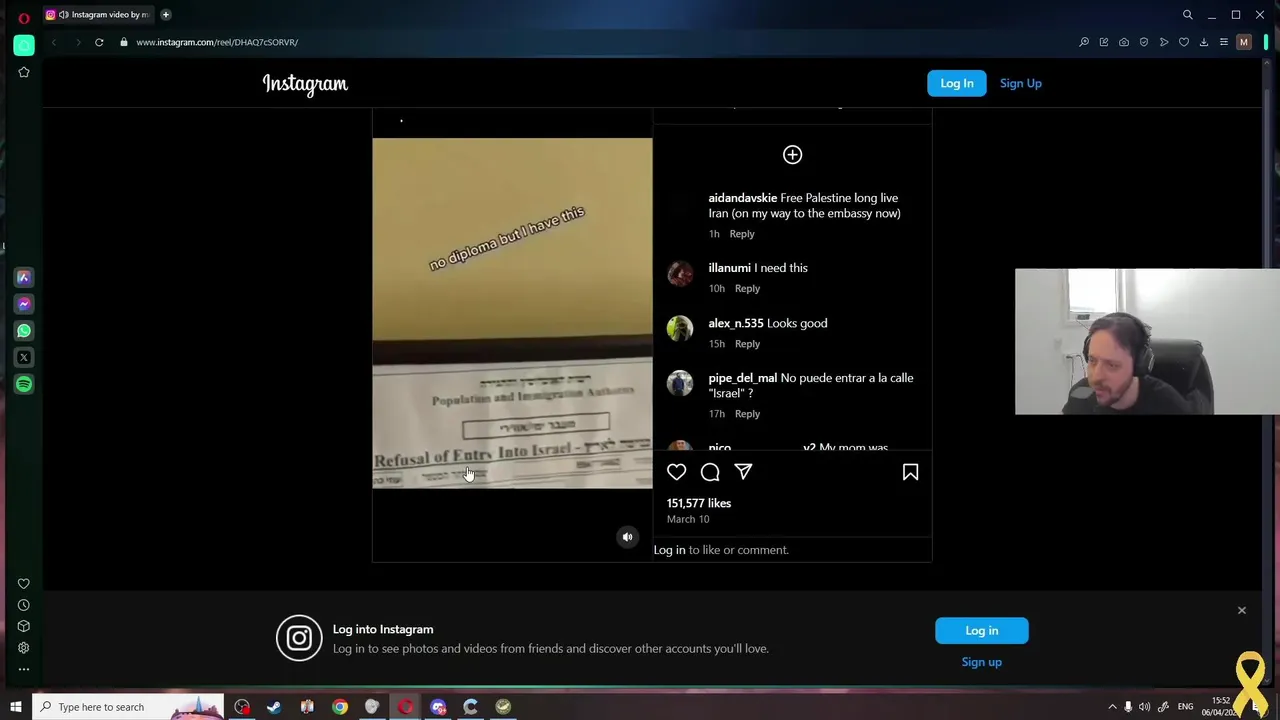Open illanumi's profile avatar
Screen dimensions: 1280x720
coord(680,273)
